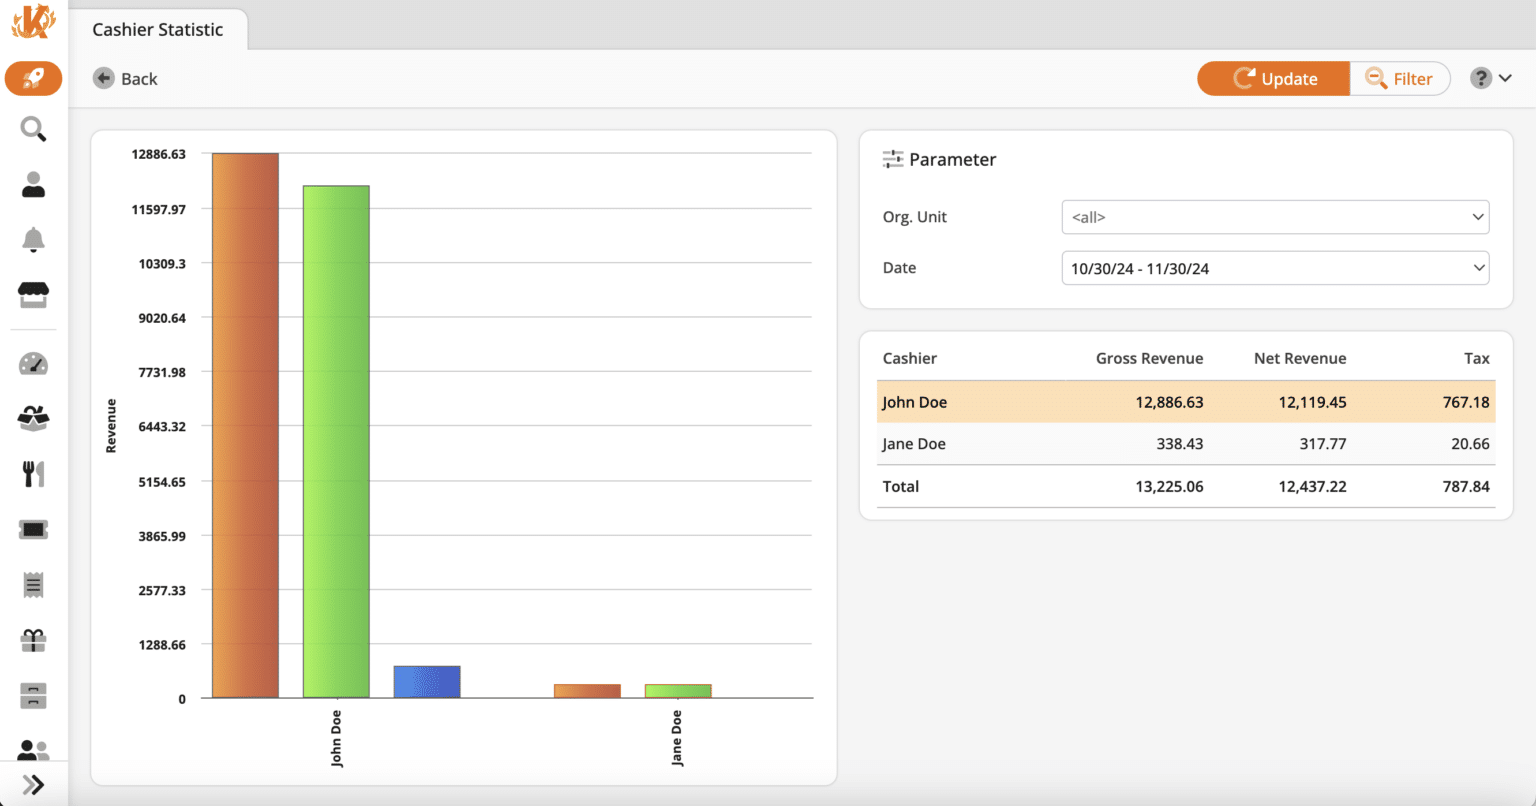Select the ticket icon in the sidebar
The height and width of the screenshot is (806, 1536).
point(33,528)
